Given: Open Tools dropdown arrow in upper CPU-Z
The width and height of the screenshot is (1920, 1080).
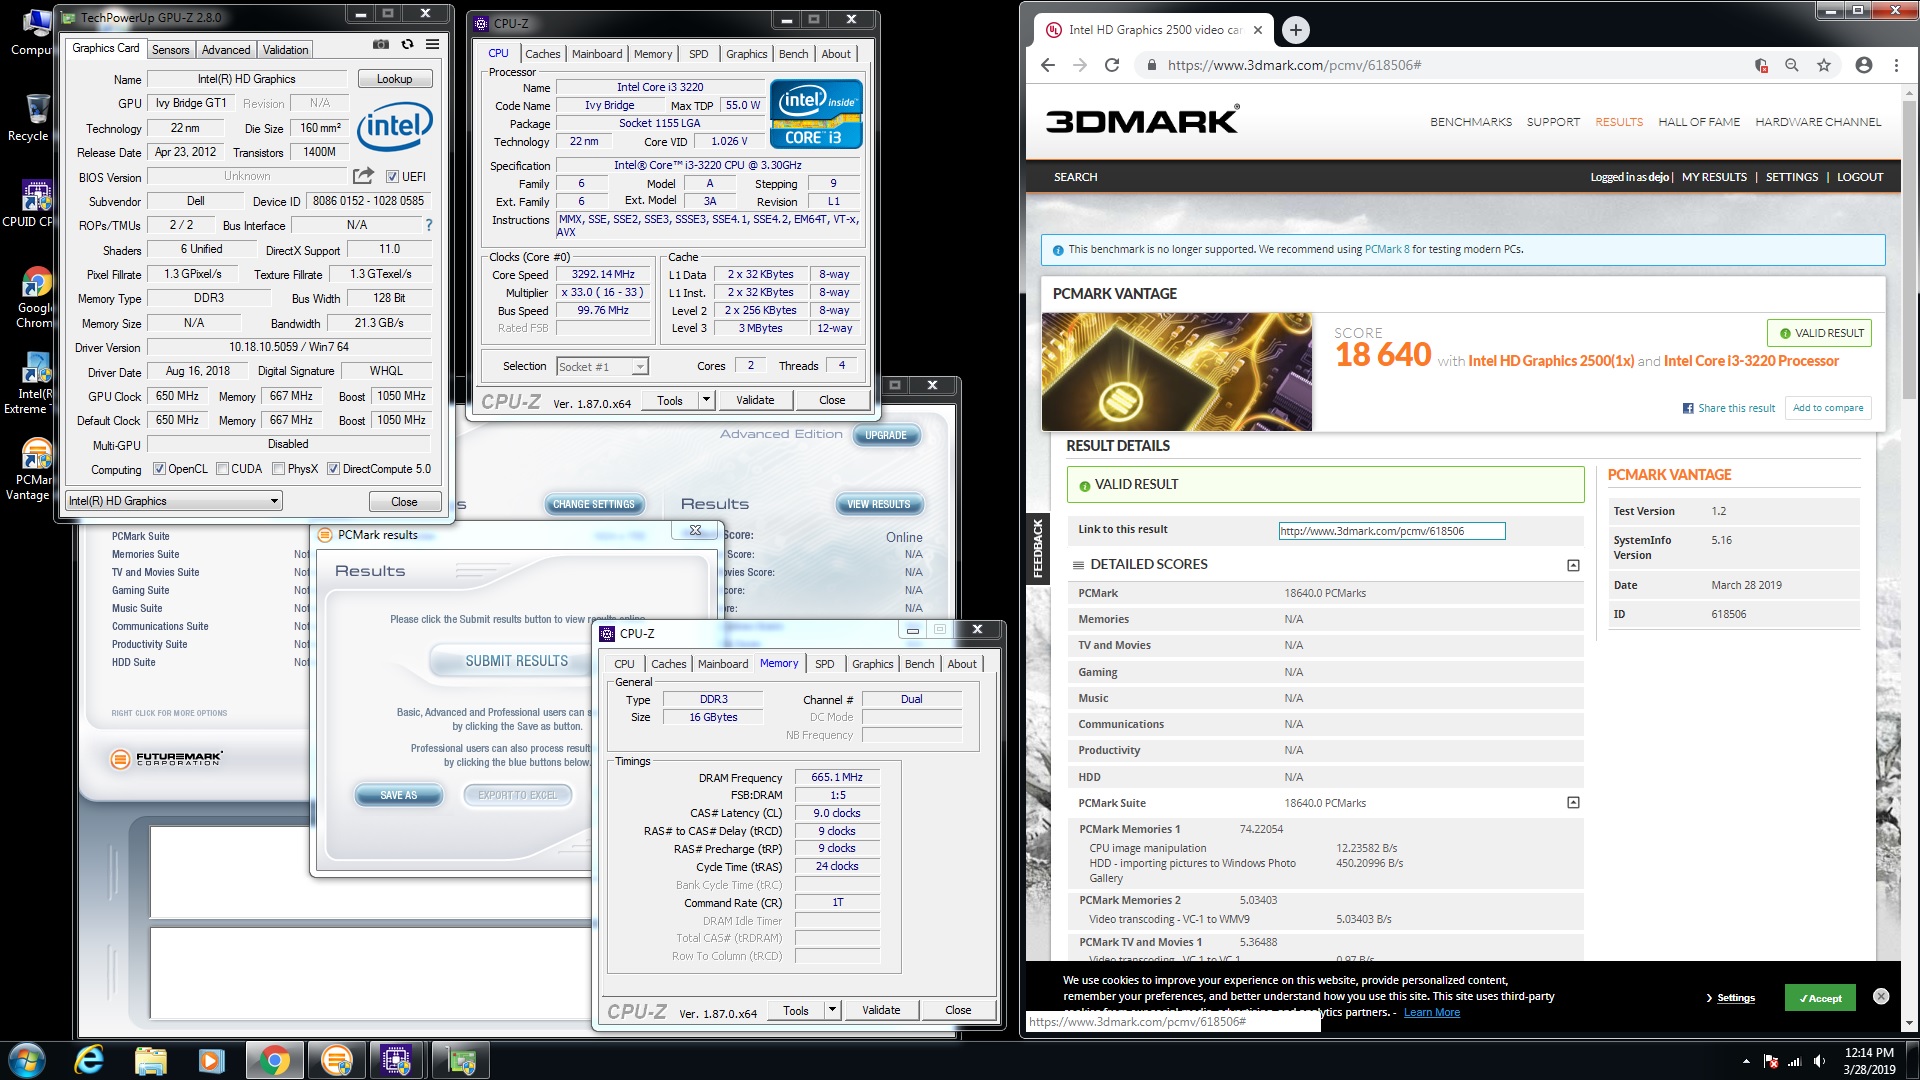Looking at the screenshot, I should click(x=706, y=400).
